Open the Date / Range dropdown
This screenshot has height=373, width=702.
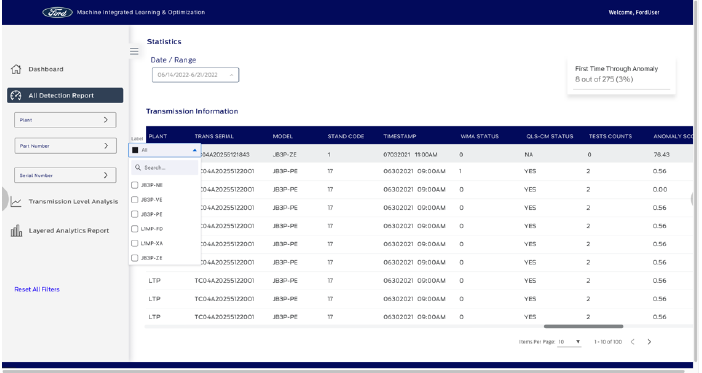(x=195, y=75)
